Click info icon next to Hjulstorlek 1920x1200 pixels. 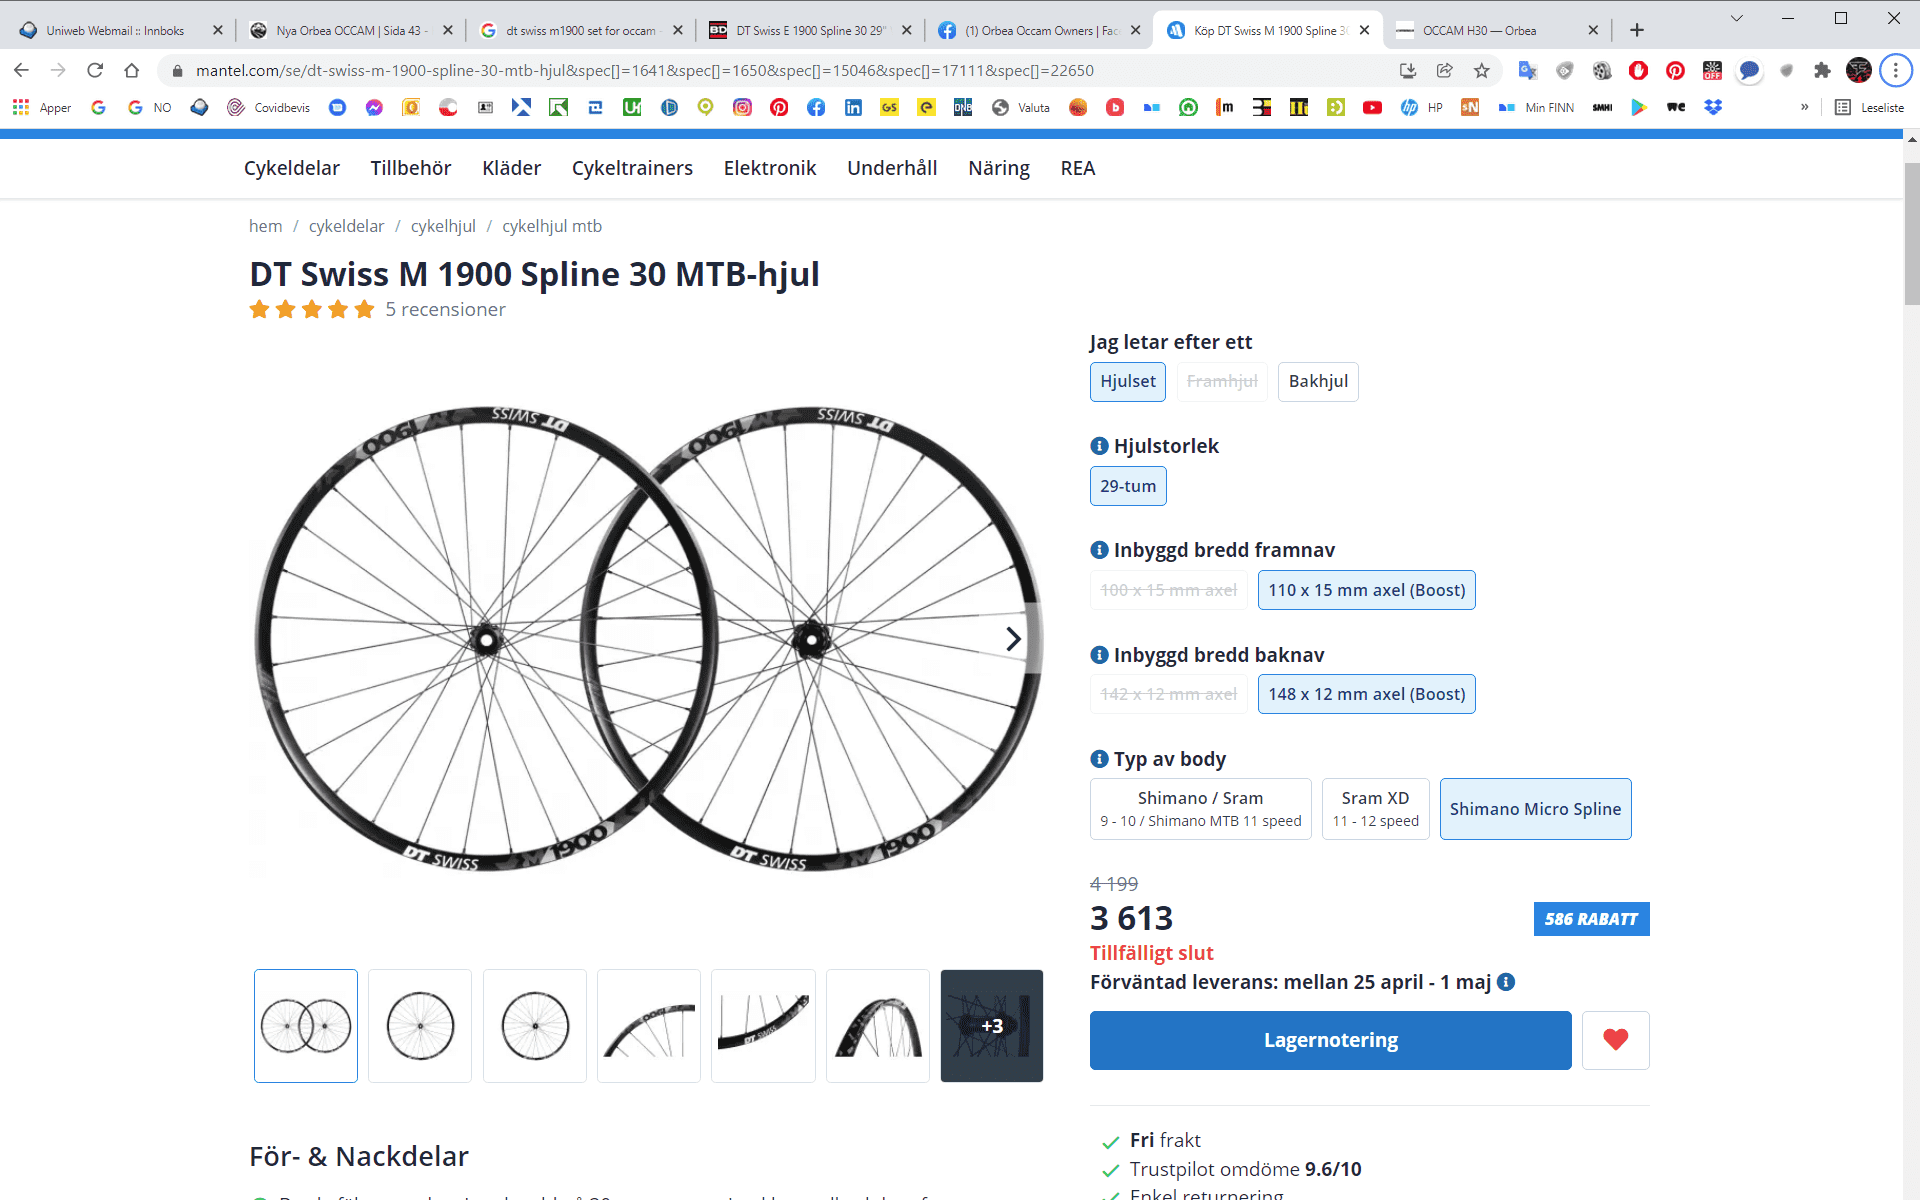tap(1099, 446)
